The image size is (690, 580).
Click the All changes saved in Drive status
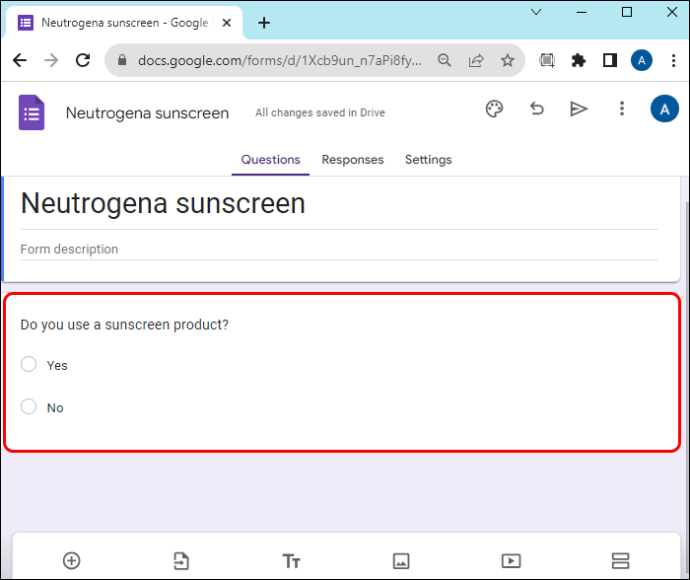(x=320, y=113)
